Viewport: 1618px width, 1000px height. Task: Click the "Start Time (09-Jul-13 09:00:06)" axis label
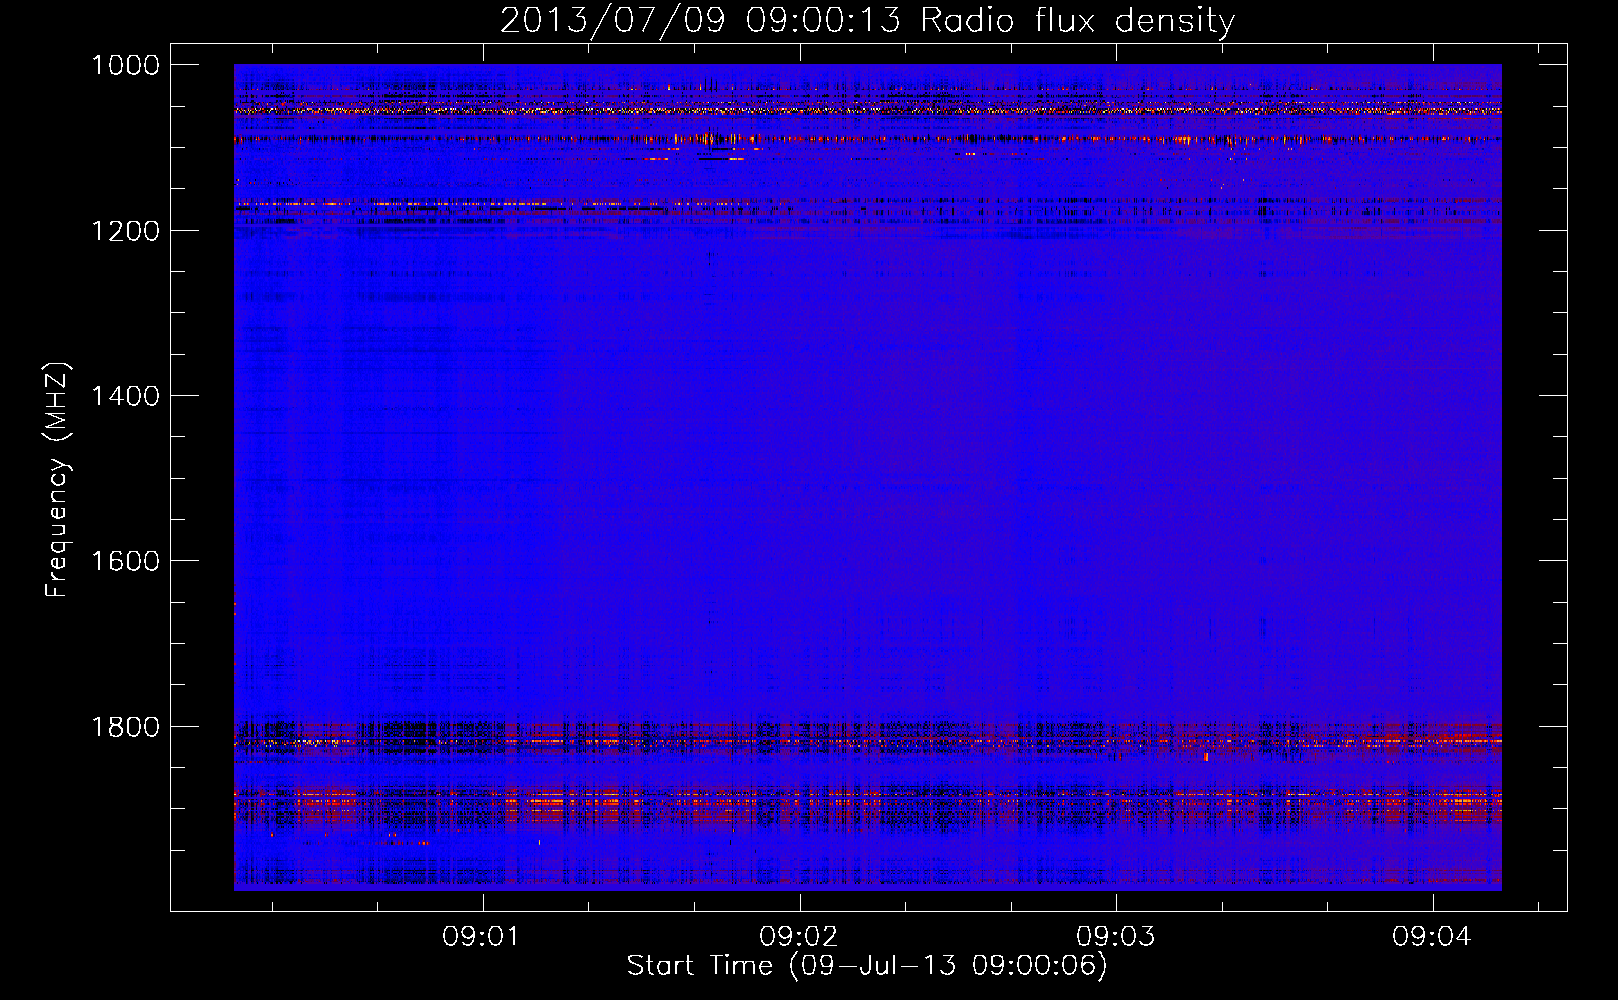[x=867, y=966]
